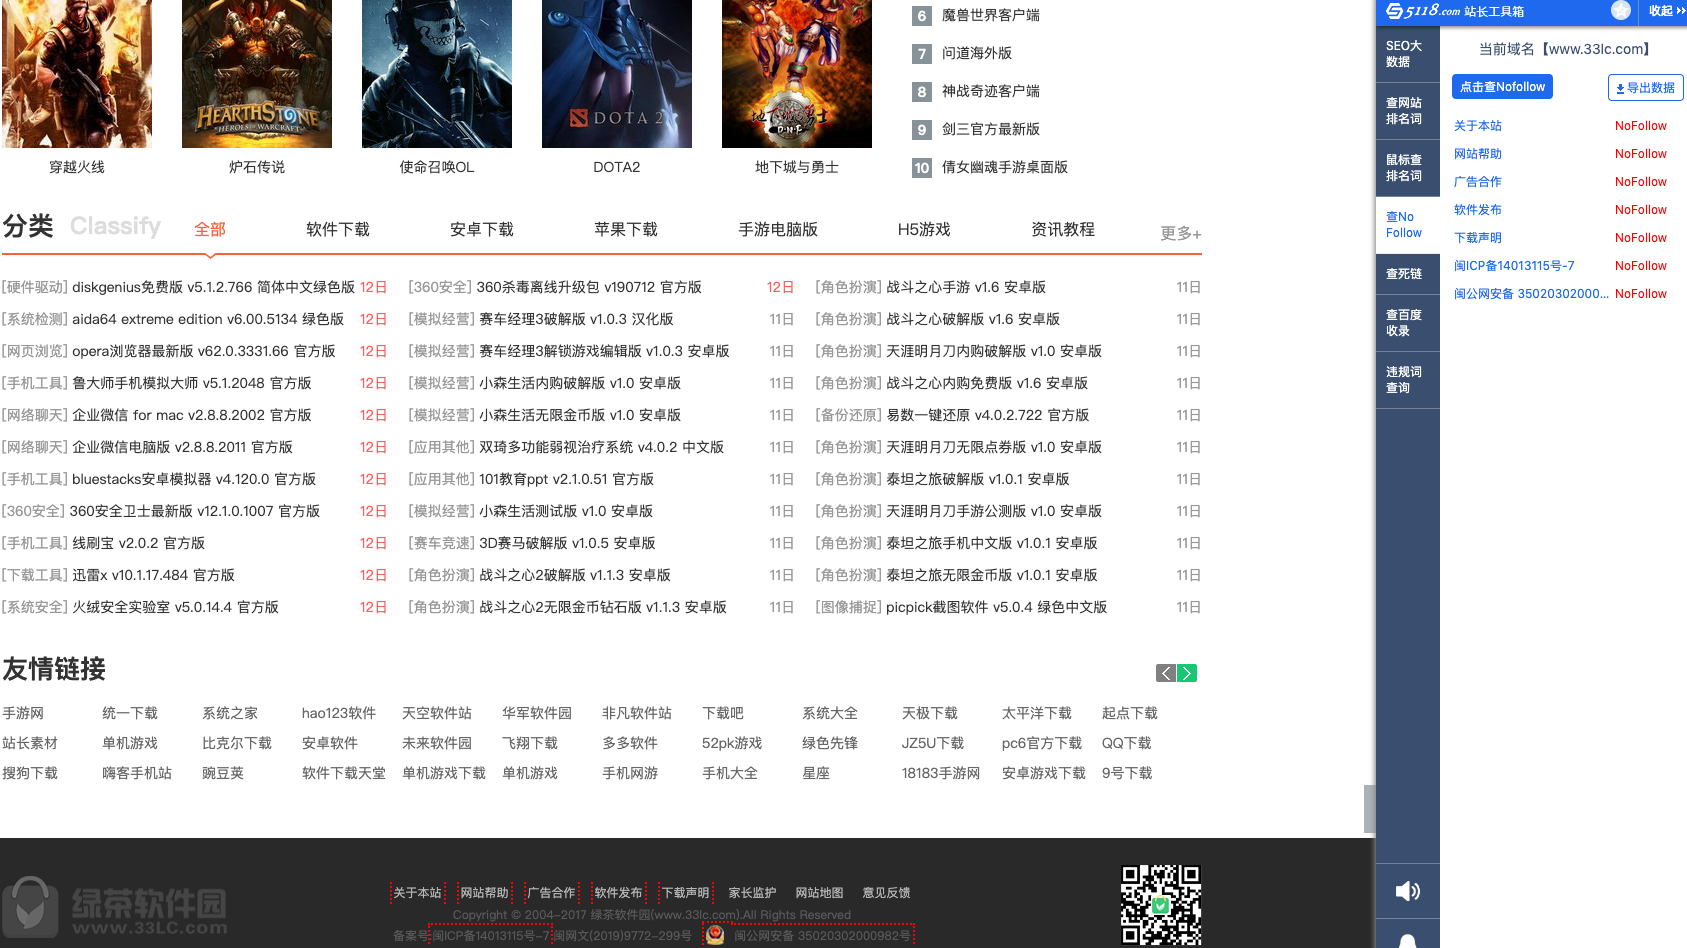Open 倩女幽魂手游桌面版 ranking link

tap(1005, 167)
